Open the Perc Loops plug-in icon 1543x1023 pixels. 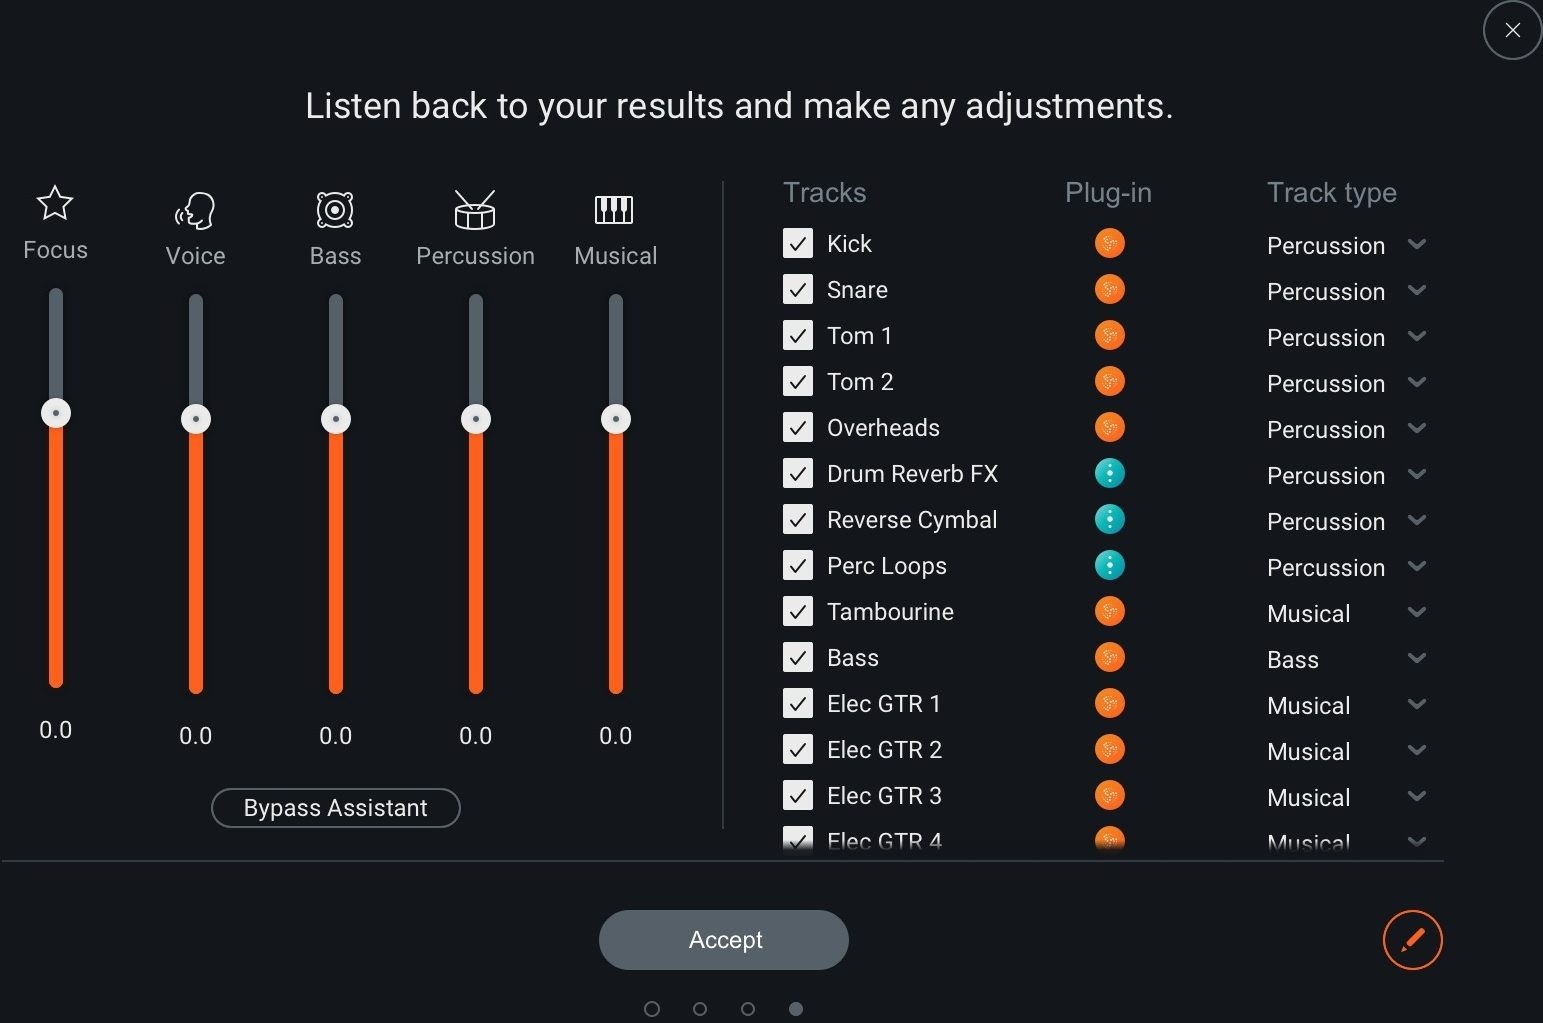click(1110, 565)
